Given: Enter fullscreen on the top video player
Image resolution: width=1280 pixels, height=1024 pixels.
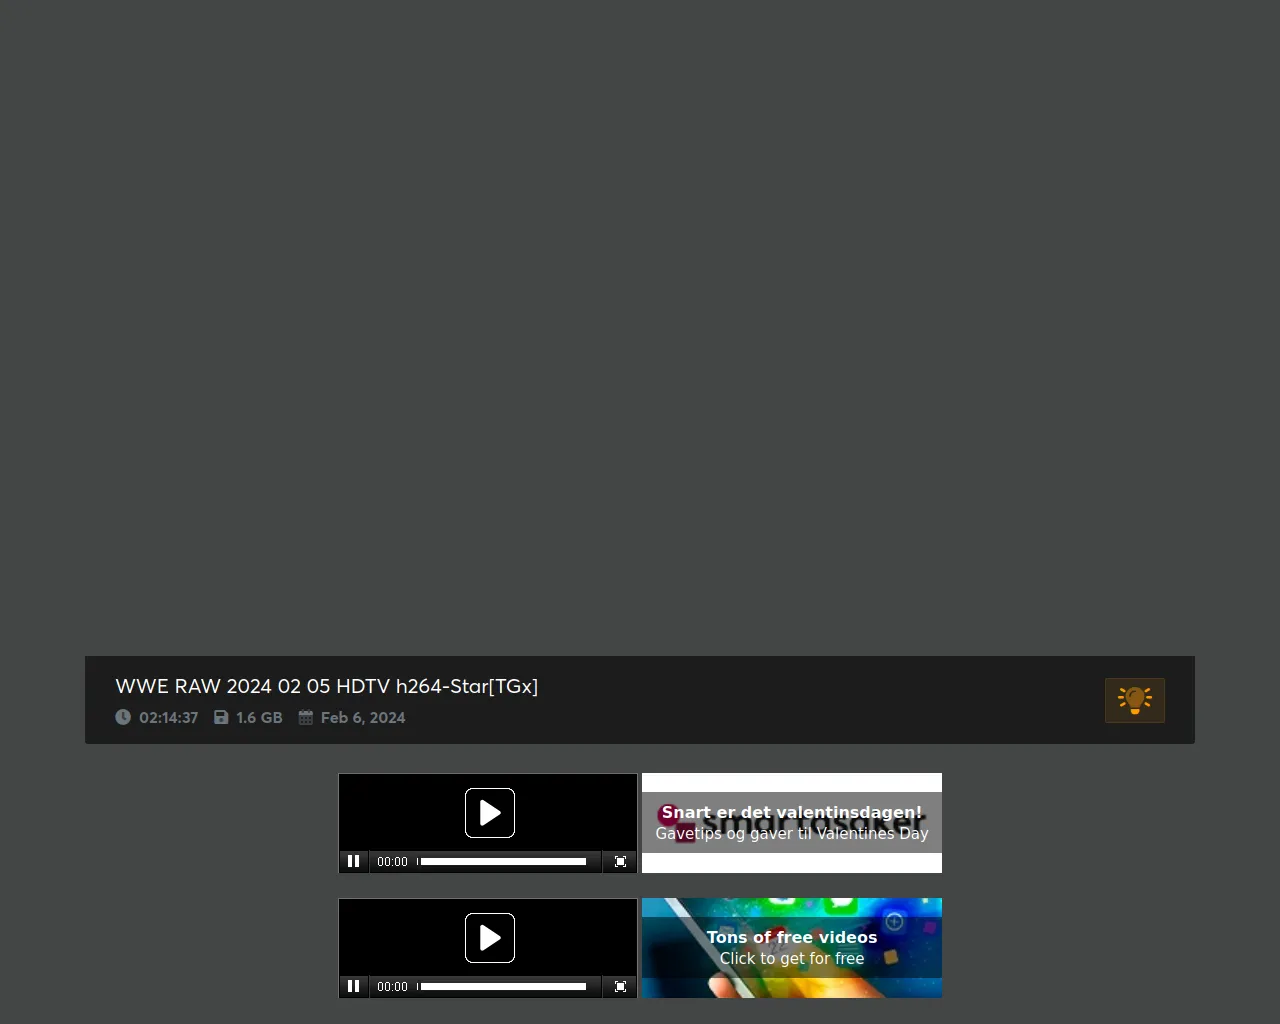Looking at the screenshot, I should (620, 861).
